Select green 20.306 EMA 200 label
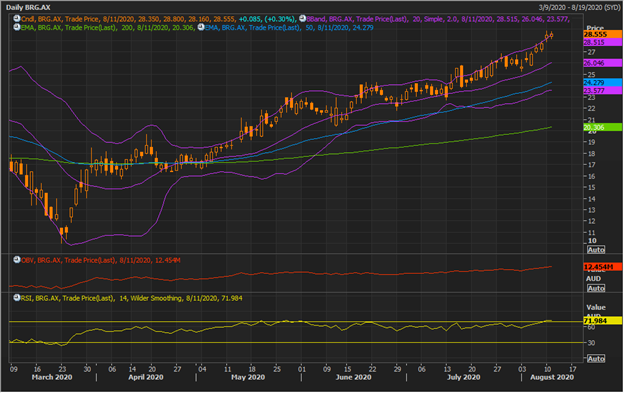Viewport: 624px width, 393px height. 603,127
